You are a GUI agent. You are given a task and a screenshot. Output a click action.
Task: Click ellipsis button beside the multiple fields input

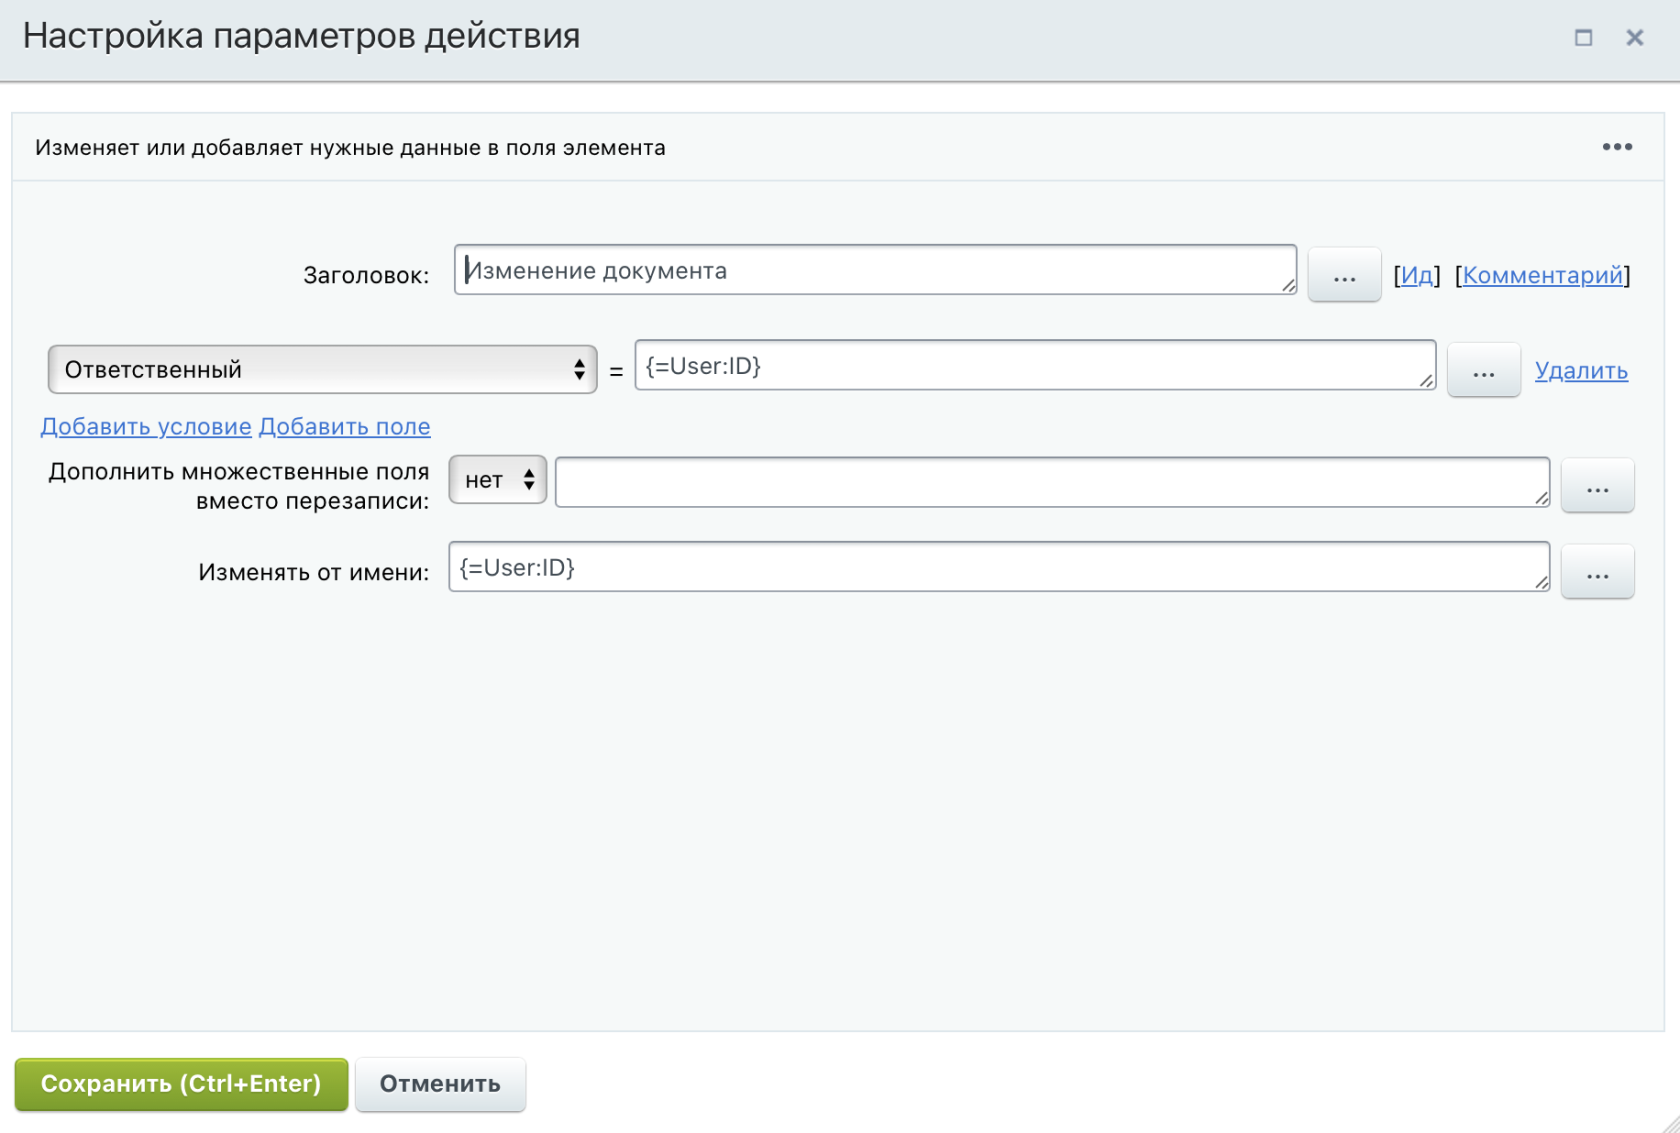click(1597, 485)
